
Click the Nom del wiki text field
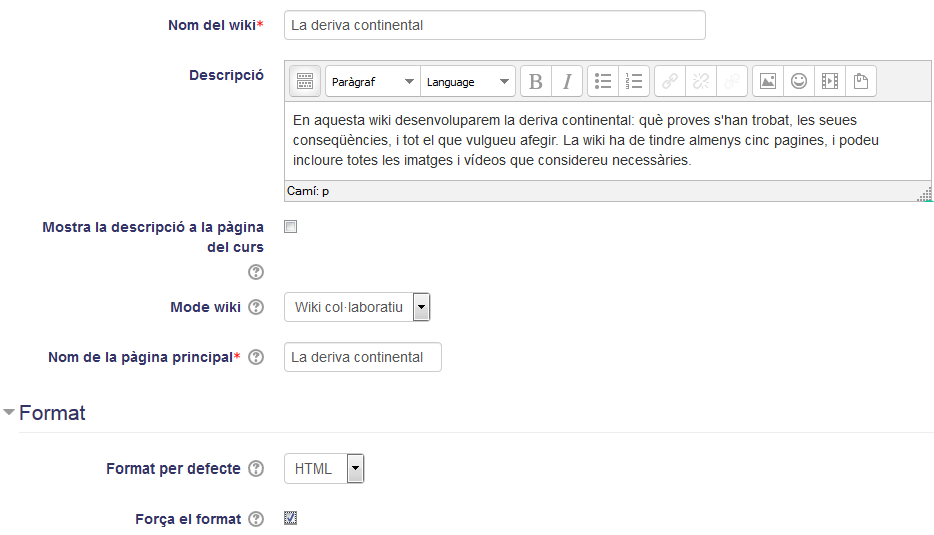495,25
